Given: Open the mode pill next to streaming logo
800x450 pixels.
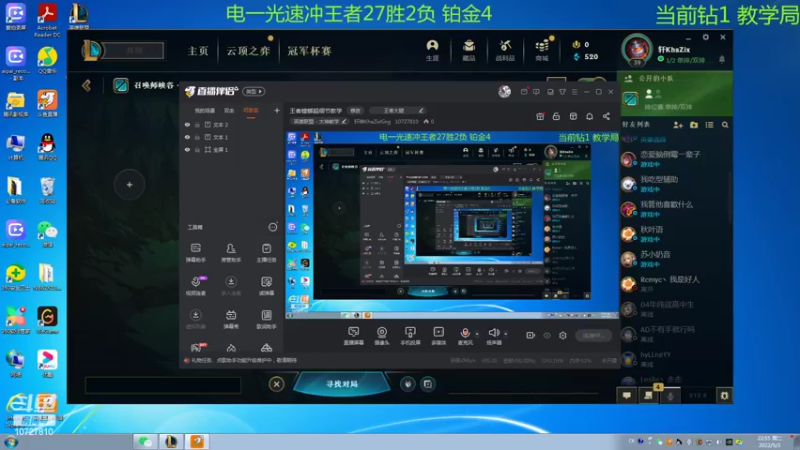Looking at the screenshot, I should point(254,91).
